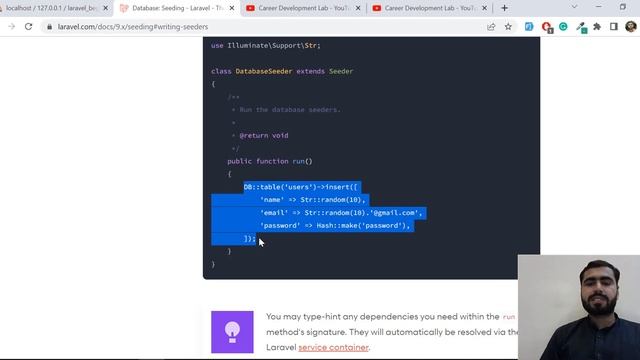Click the 'Run the database seeders.' comment
Image resolution: width=640 pixels, height=360 pixels.
coord(290,110)
